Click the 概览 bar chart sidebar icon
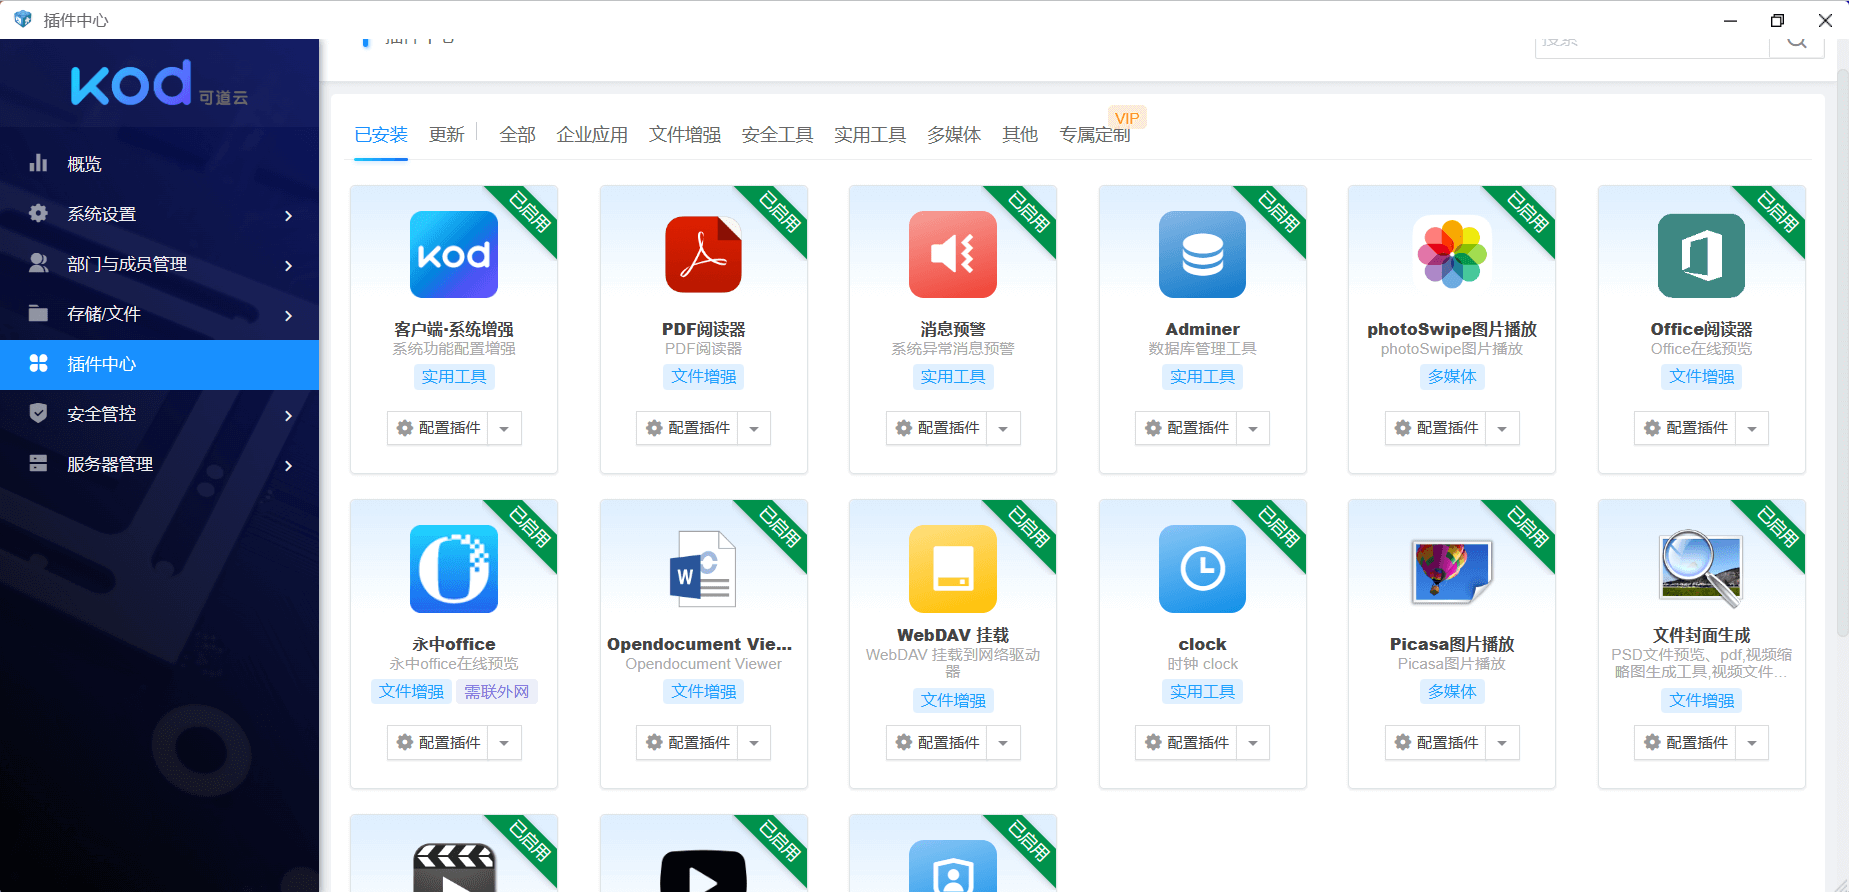Viewport: 1849px width, 892px height. (x=38, y=163)
